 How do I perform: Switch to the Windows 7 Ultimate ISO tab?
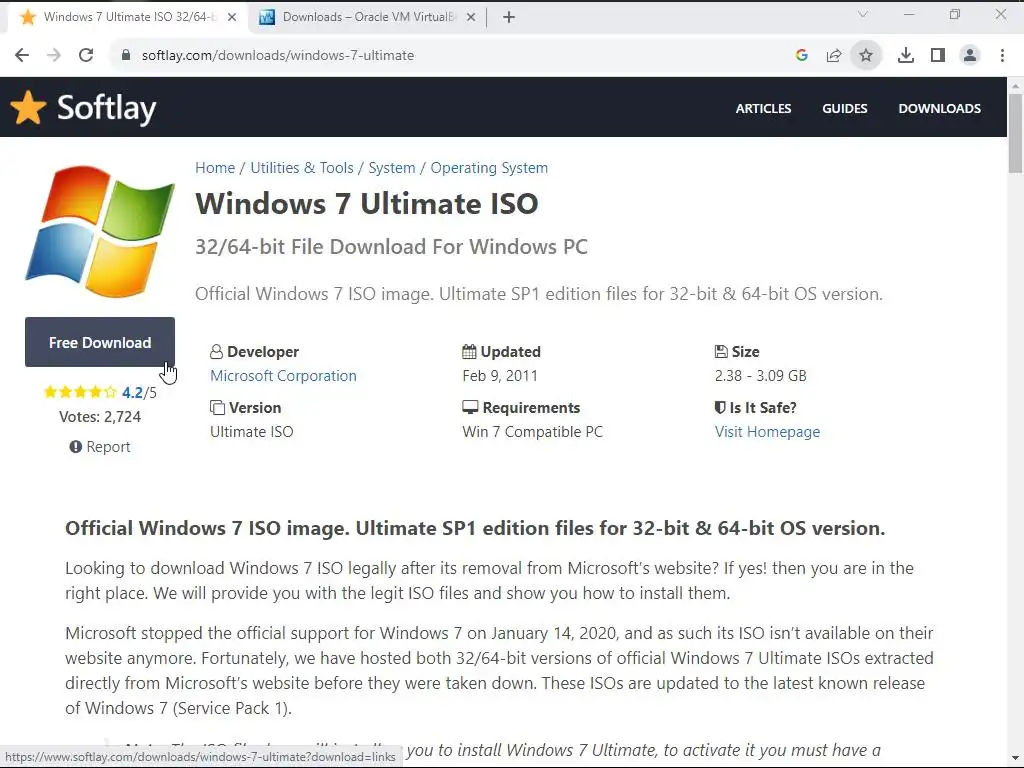click(x=127, y=18)
